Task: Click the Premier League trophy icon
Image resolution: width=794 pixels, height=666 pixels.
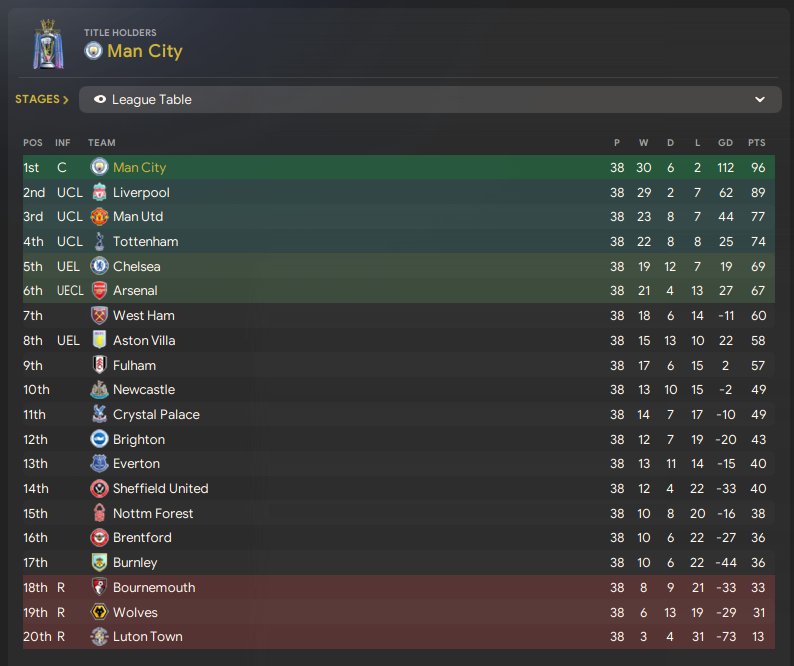Action: point(46,44)
